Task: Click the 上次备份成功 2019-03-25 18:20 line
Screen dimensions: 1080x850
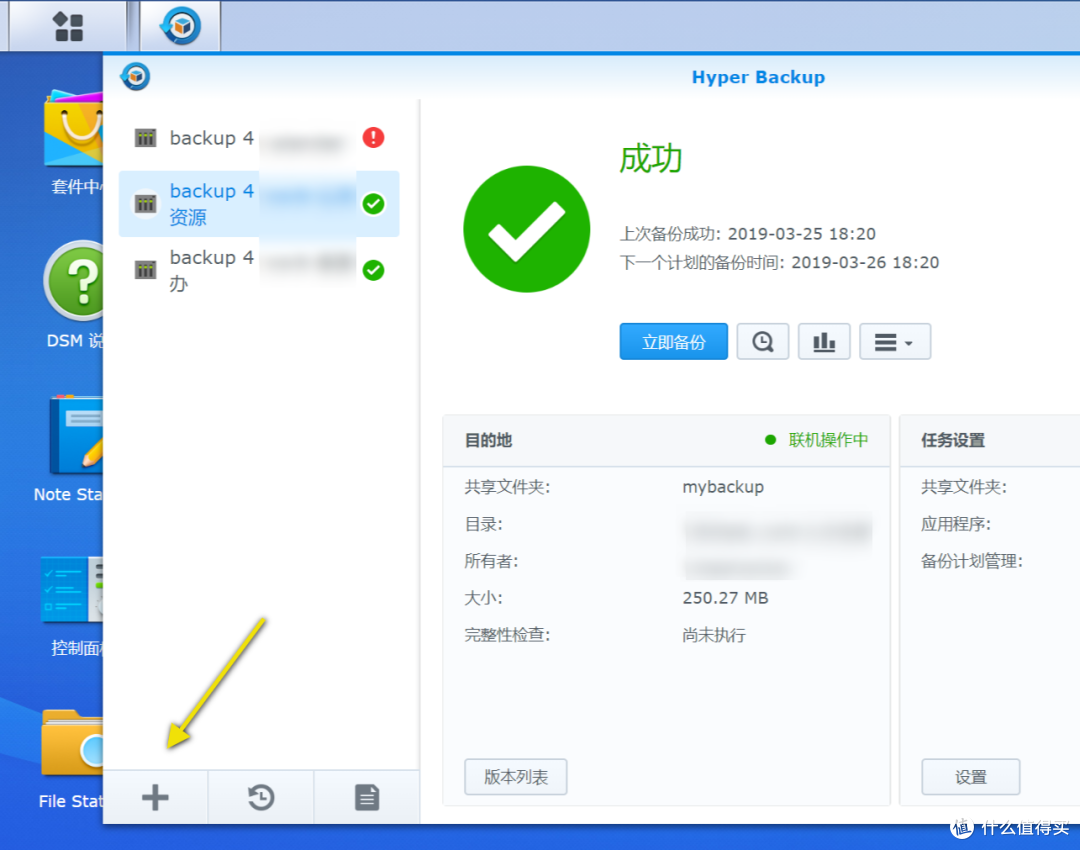Action: tap(747, 234)
